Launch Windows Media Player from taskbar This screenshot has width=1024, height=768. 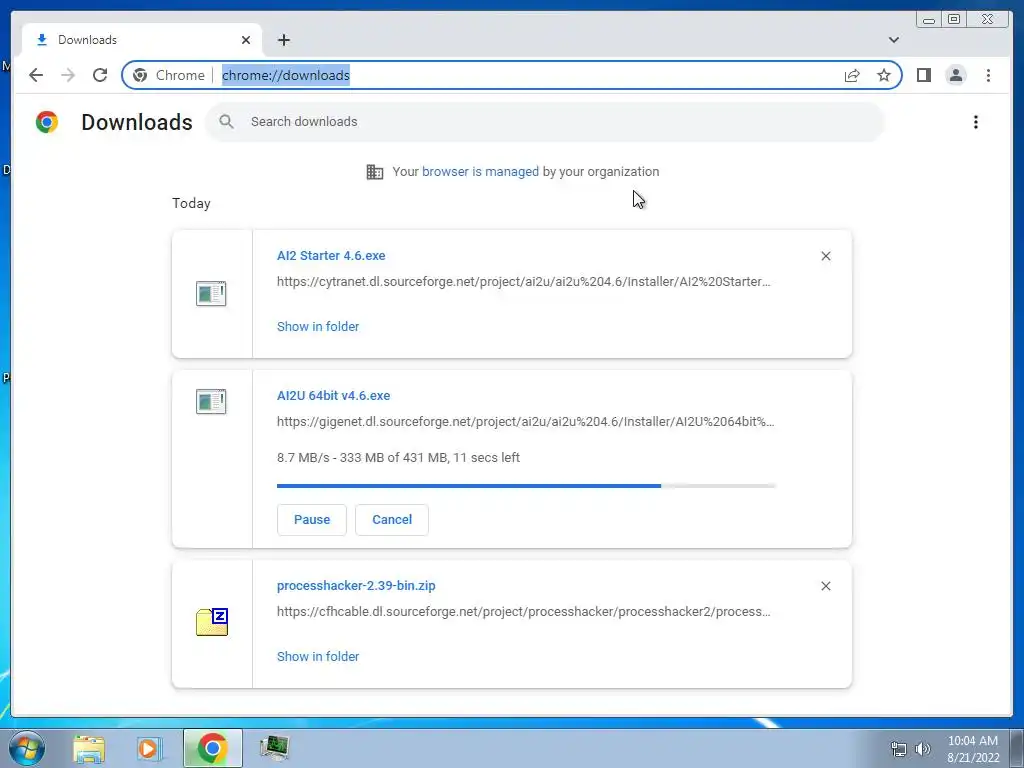coord(149,748)
